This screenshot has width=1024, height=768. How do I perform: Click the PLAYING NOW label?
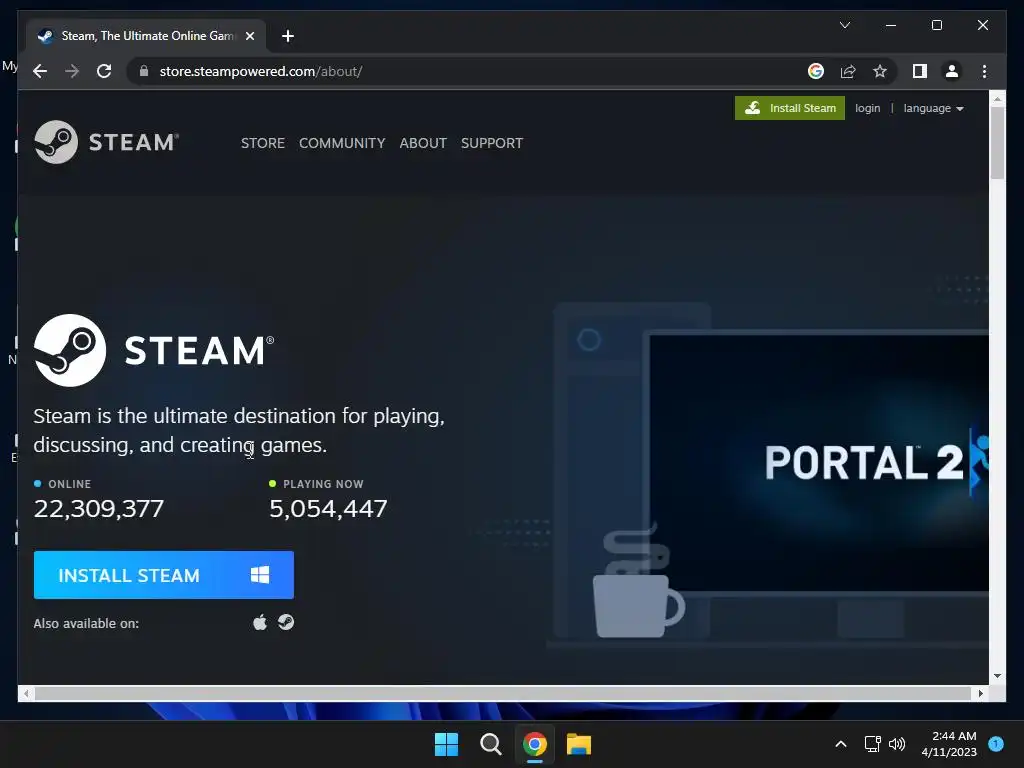click(x=323, y=484)
